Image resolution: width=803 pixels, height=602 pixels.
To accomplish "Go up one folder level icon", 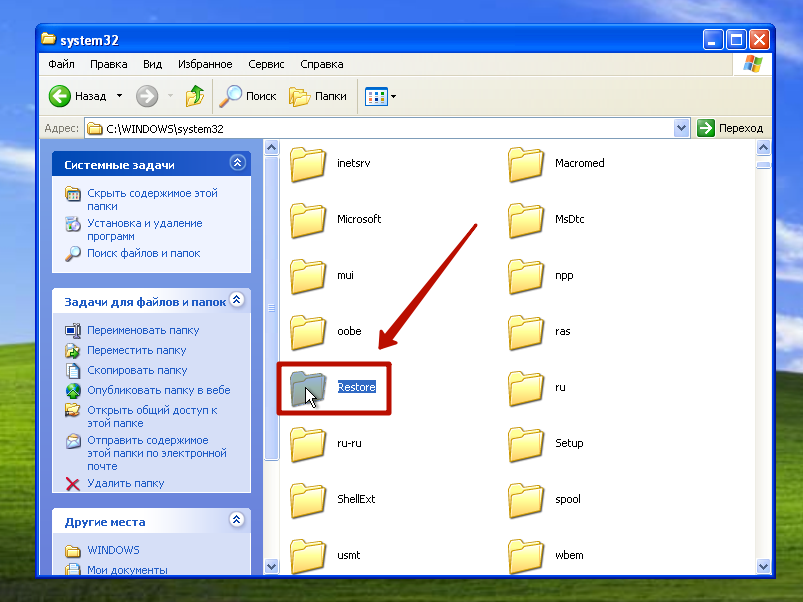I will [195, 96].
